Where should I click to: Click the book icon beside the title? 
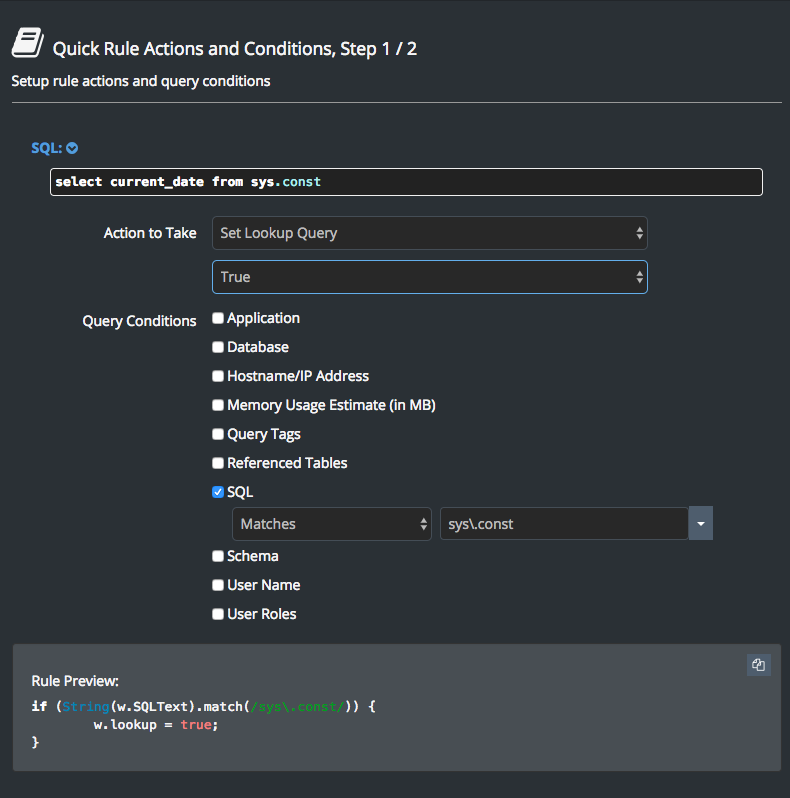click(x=27, y=43)
